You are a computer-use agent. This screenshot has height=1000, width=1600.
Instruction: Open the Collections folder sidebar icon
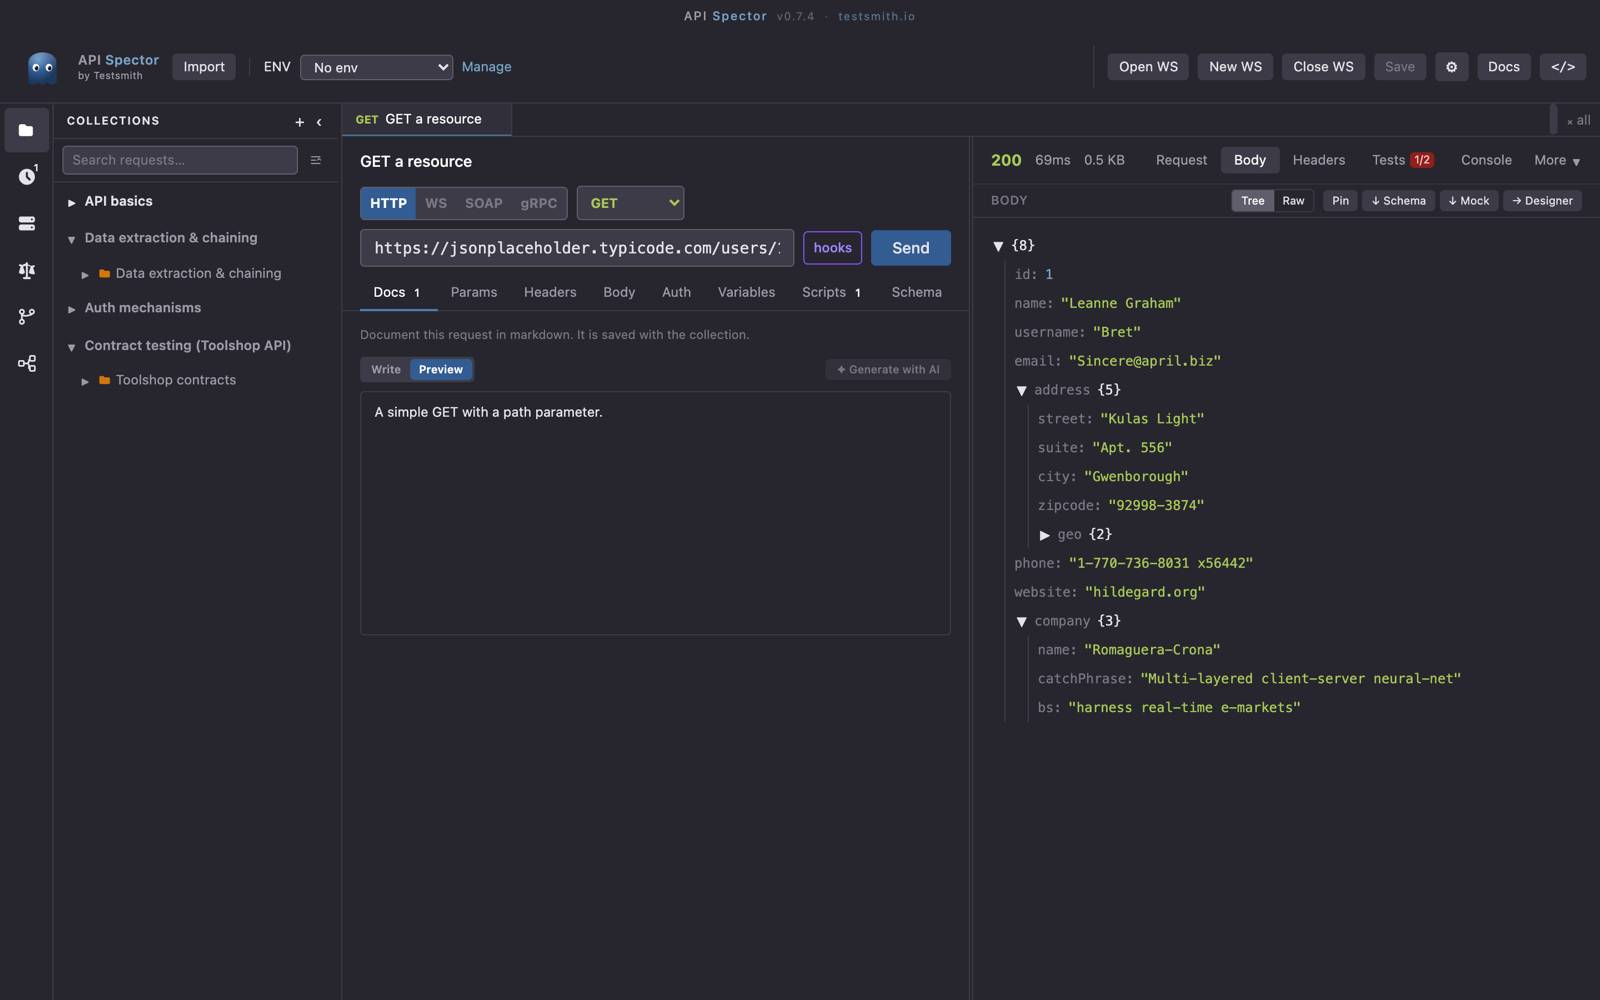(x=26, y=130)
